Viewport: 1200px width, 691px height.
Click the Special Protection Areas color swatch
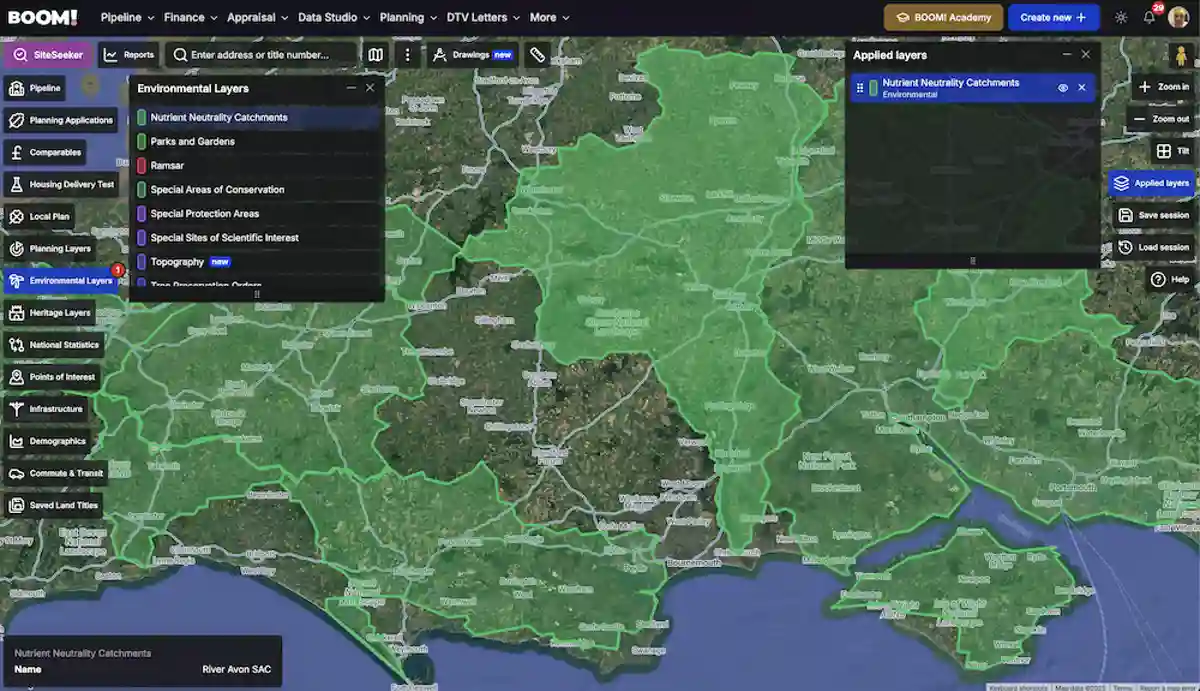point(142,214)
